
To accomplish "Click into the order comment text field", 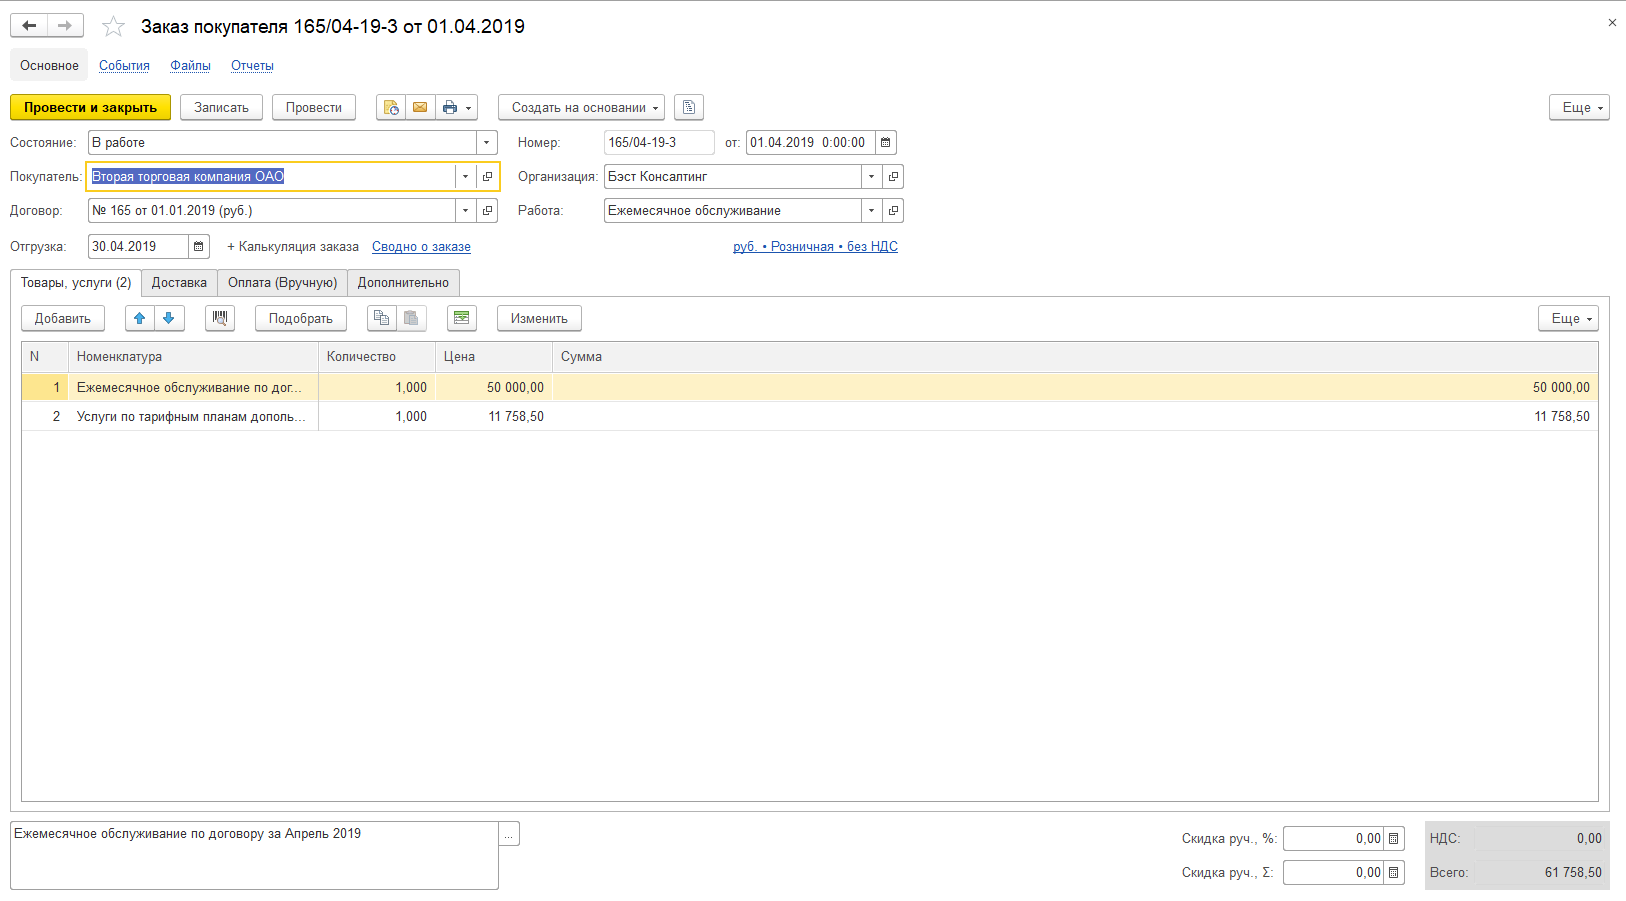I will pos(254,856).
